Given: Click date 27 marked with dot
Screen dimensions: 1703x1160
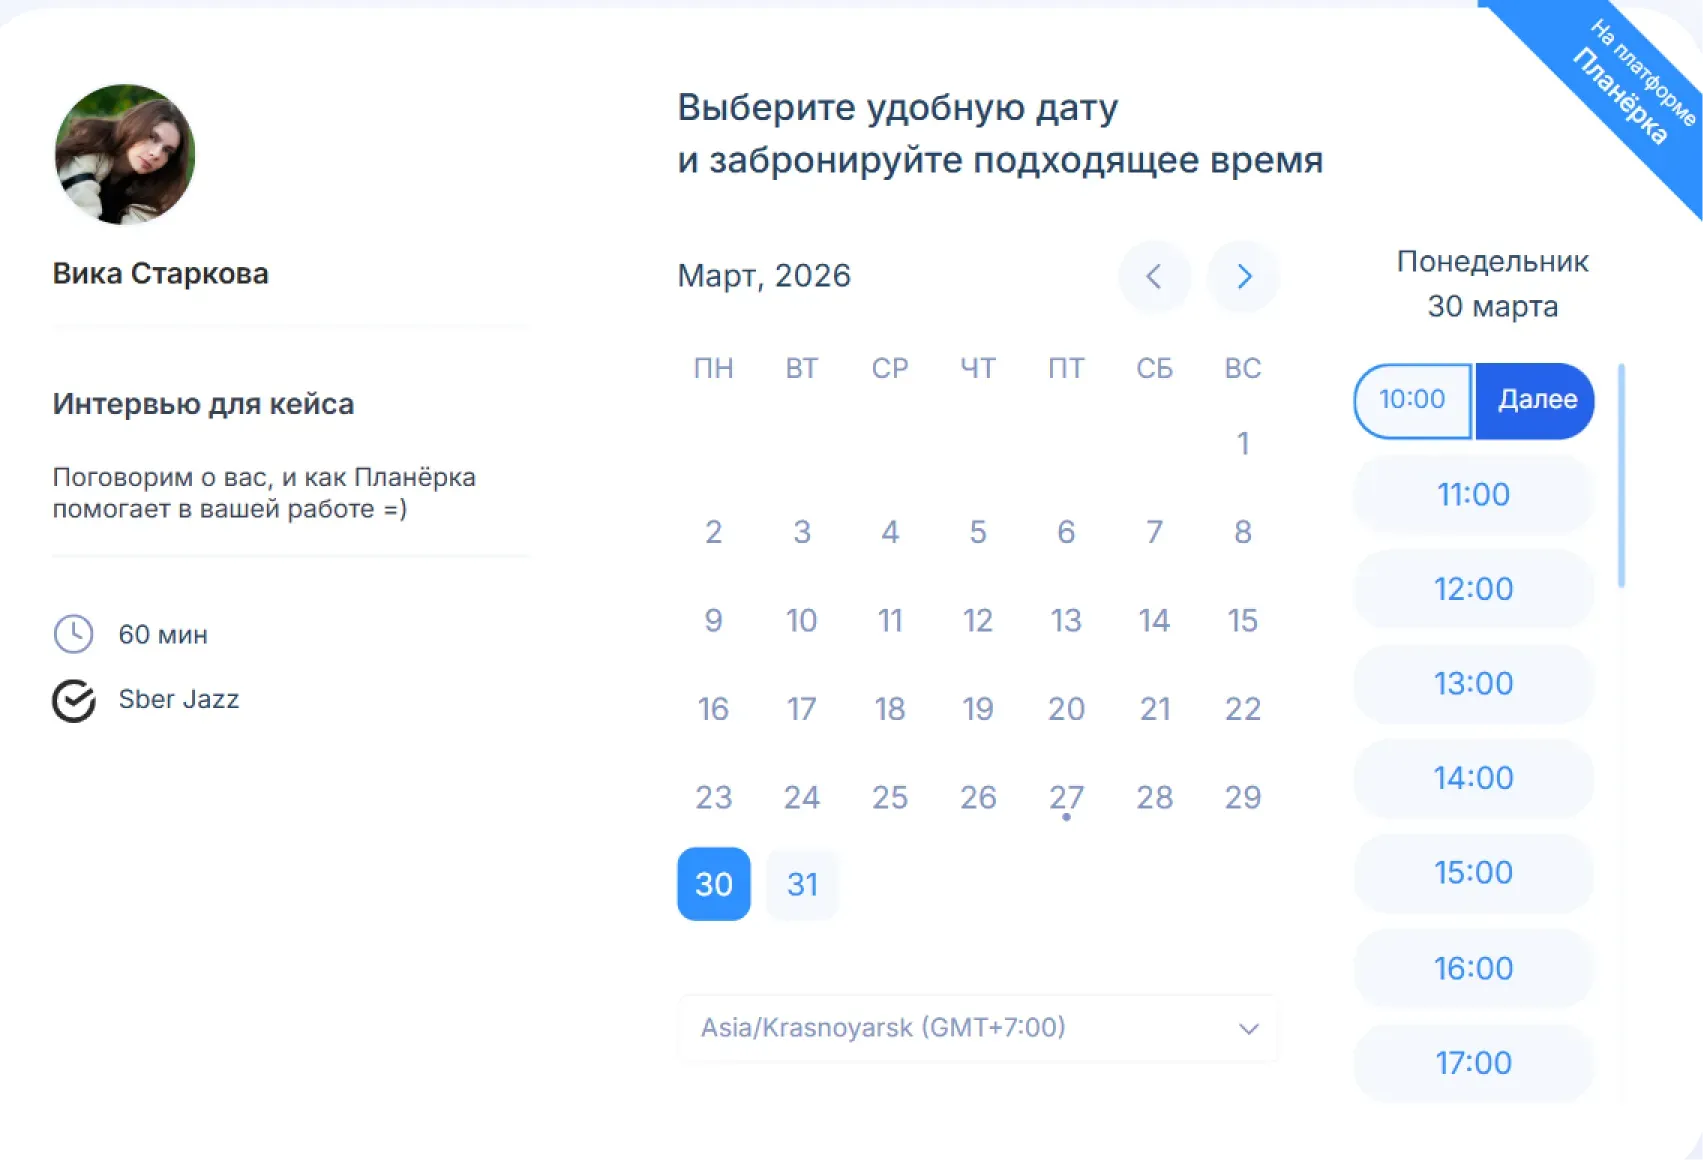Looking at the screenshot, I should tap(1066, 798).
